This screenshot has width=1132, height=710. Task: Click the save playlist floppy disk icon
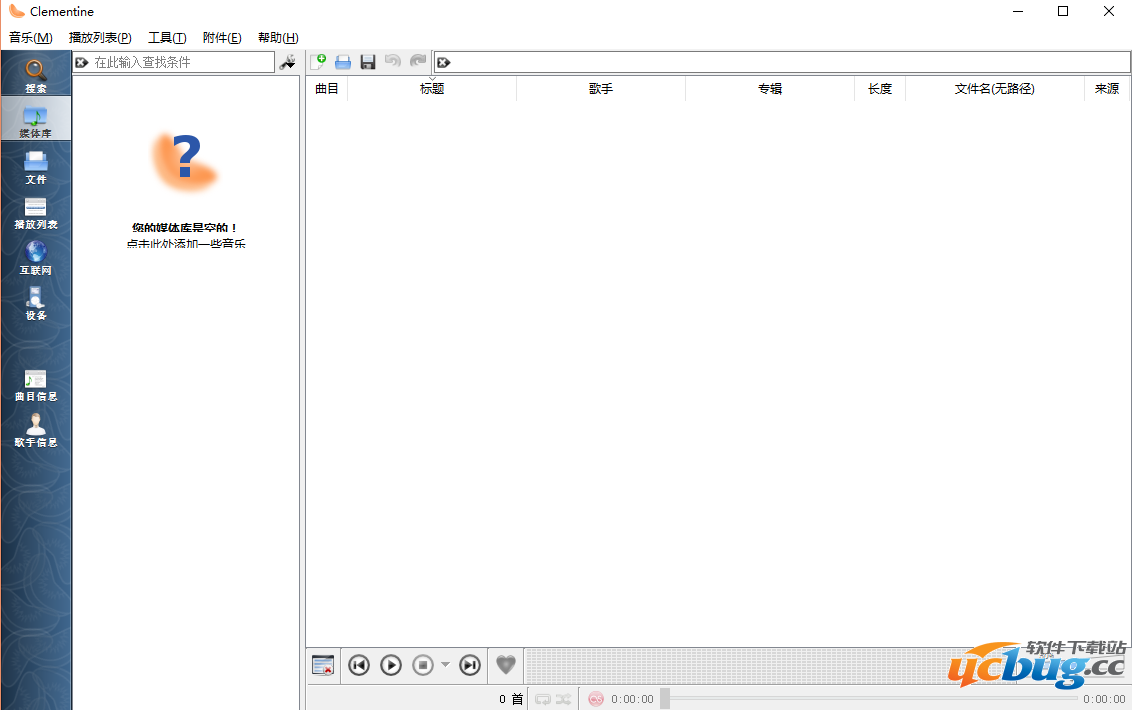(368, 62)
